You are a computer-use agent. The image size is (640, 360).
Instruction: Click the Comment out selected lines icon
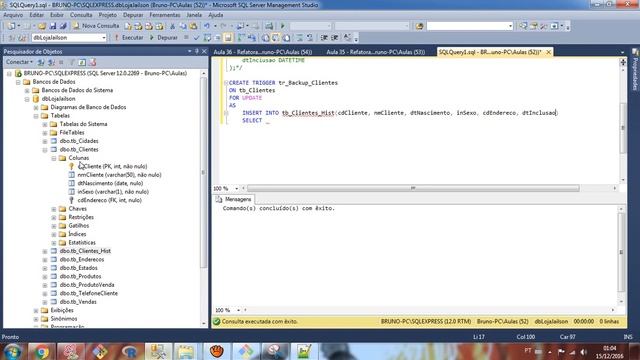click(x=300, y=38)
